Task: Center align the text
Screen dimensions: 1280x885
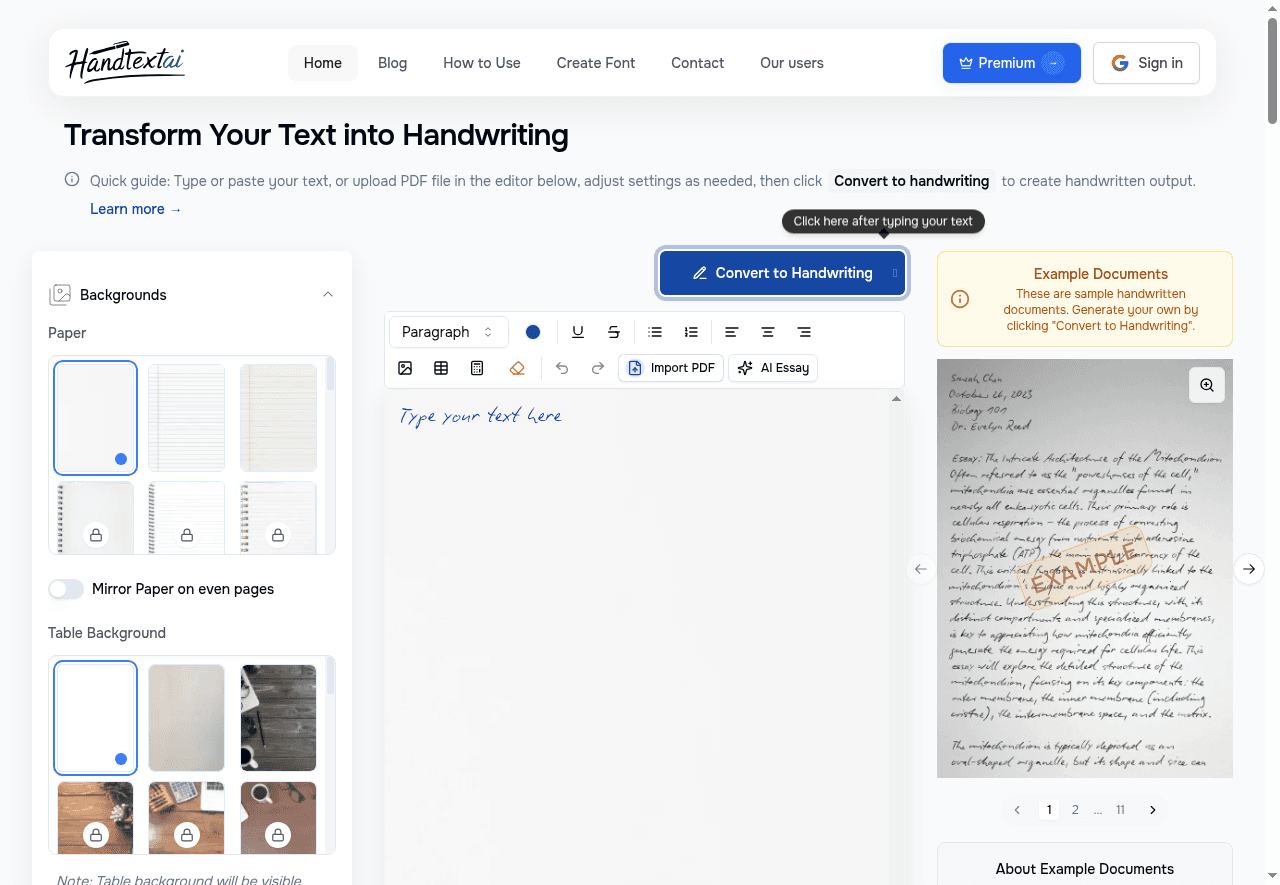Action: pyautogui.click(x=768, y=332)
